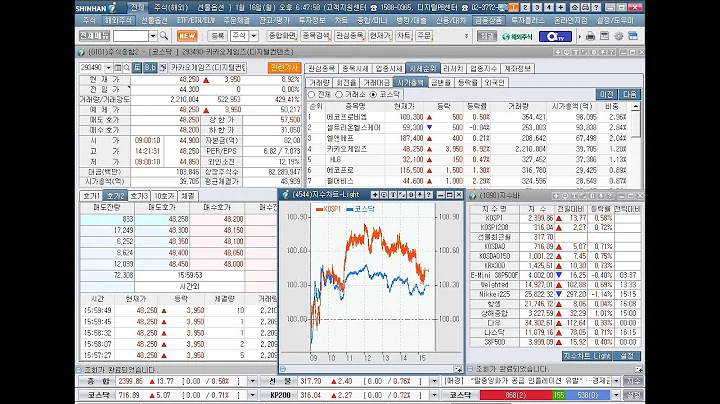
Task: Select the Nikkei225 row in 지수바
Action: pyautogui.click(x=555, y=294)
